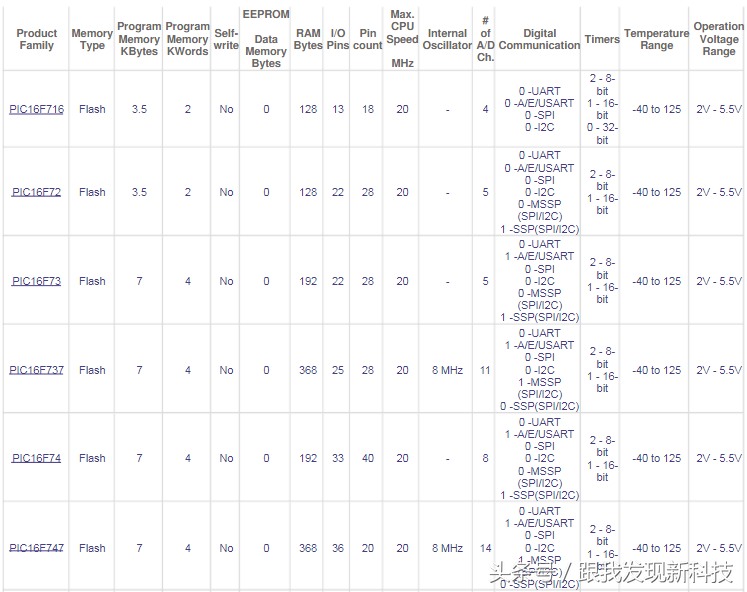Select I/O pins value 36 for PIC16F747

338,548
